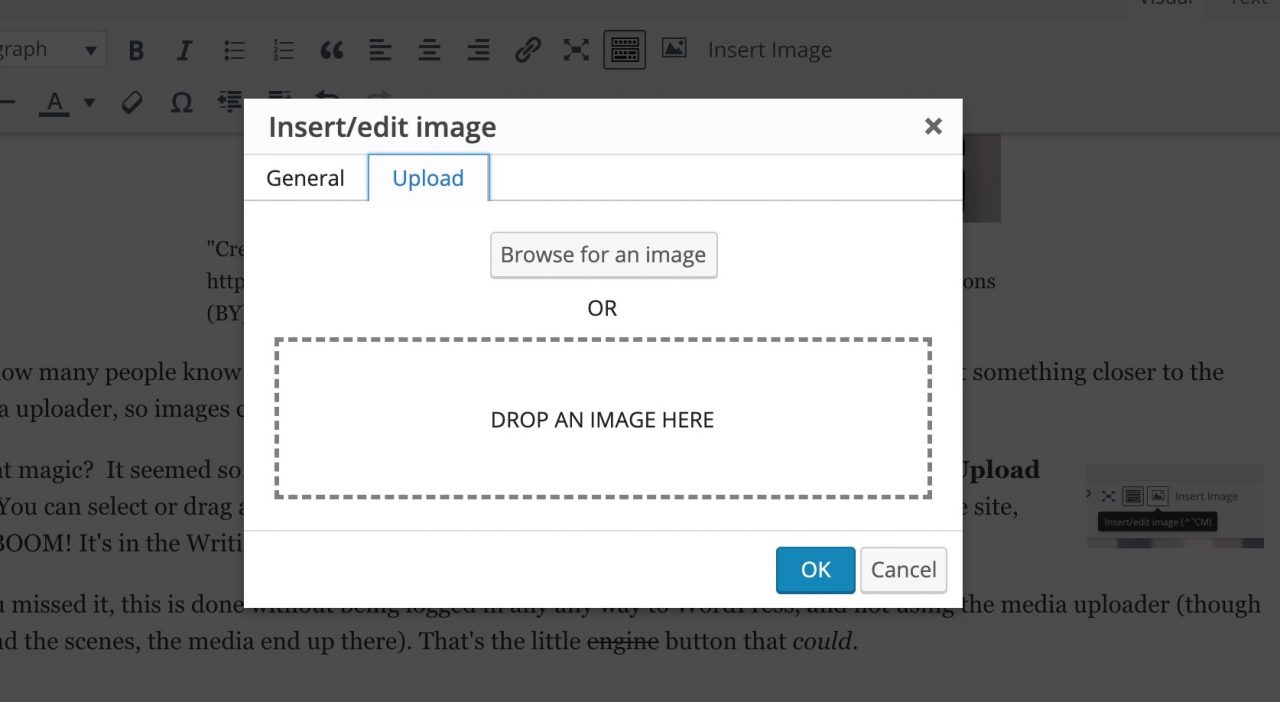The width and height of the screenshot is (1280, 702).
Task: Insert a numbered list
Action: click(282, 49)
